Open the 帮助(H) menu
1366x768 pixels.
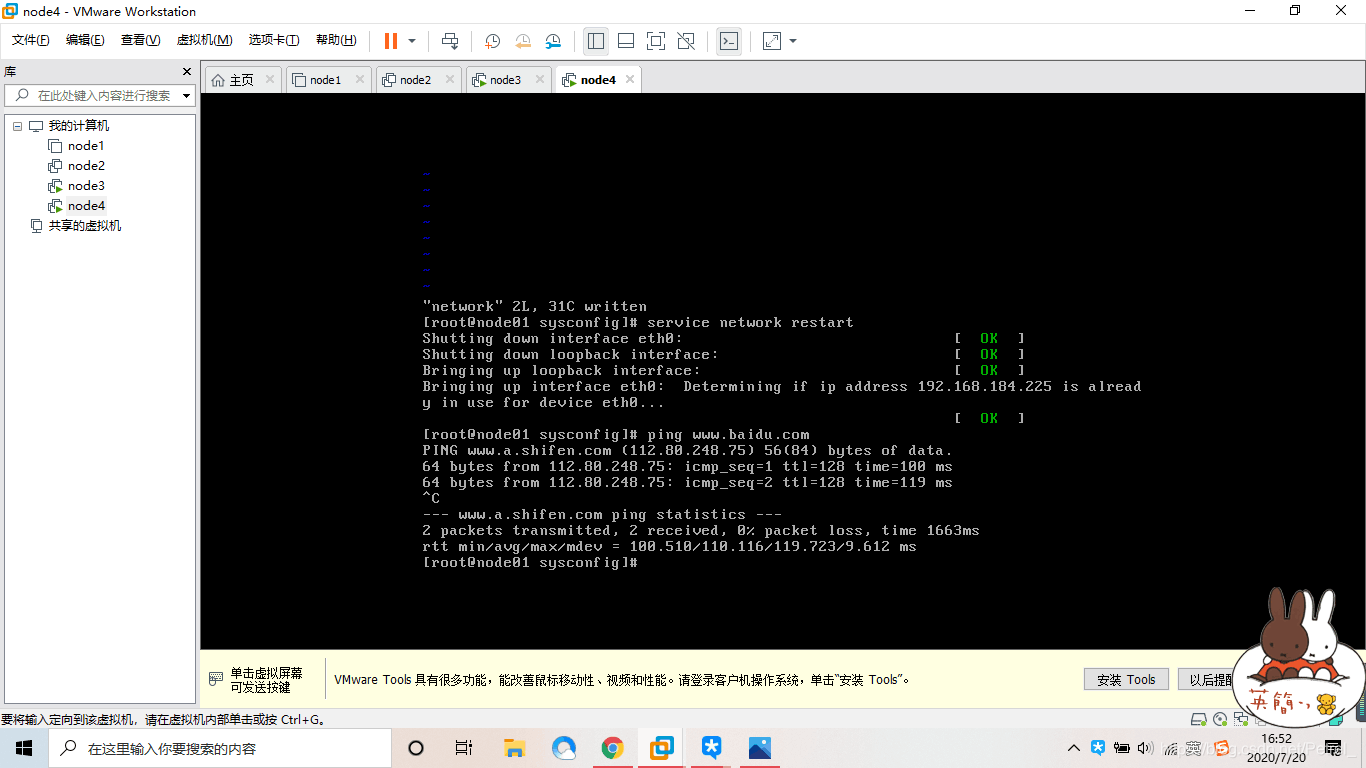336,40
